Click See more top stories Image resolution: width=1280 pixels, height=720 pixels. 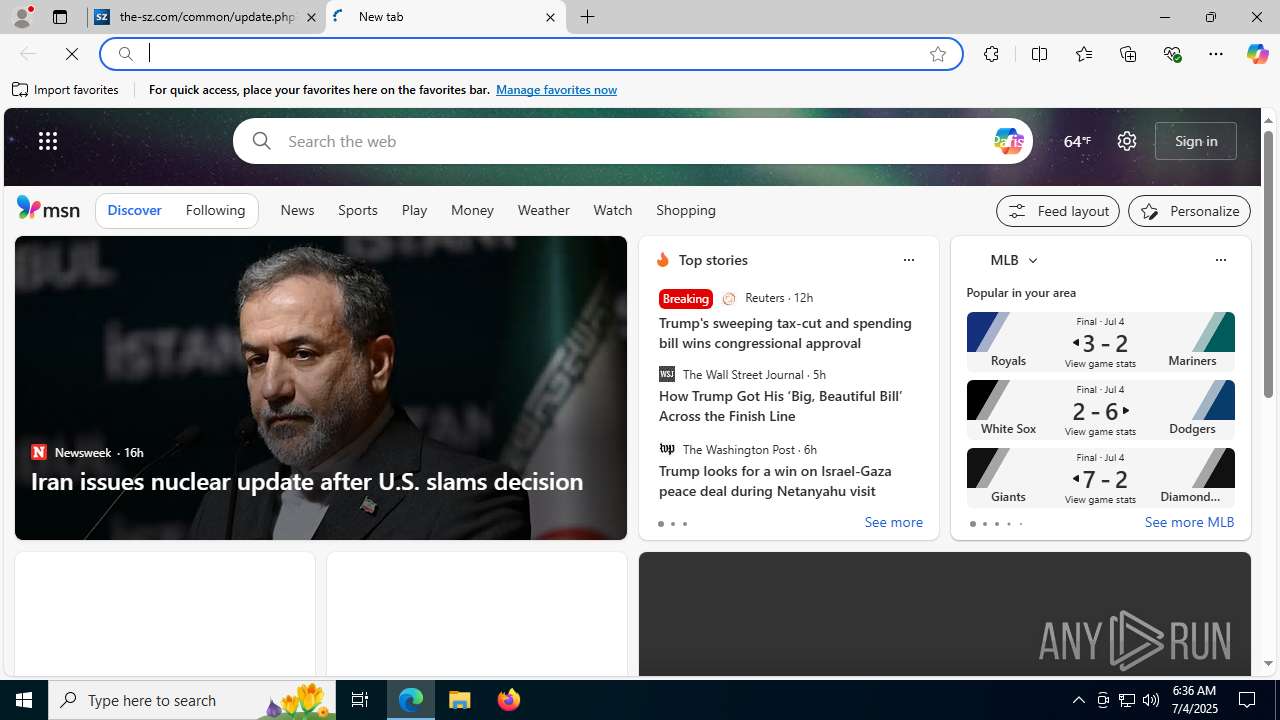[893, 523]
